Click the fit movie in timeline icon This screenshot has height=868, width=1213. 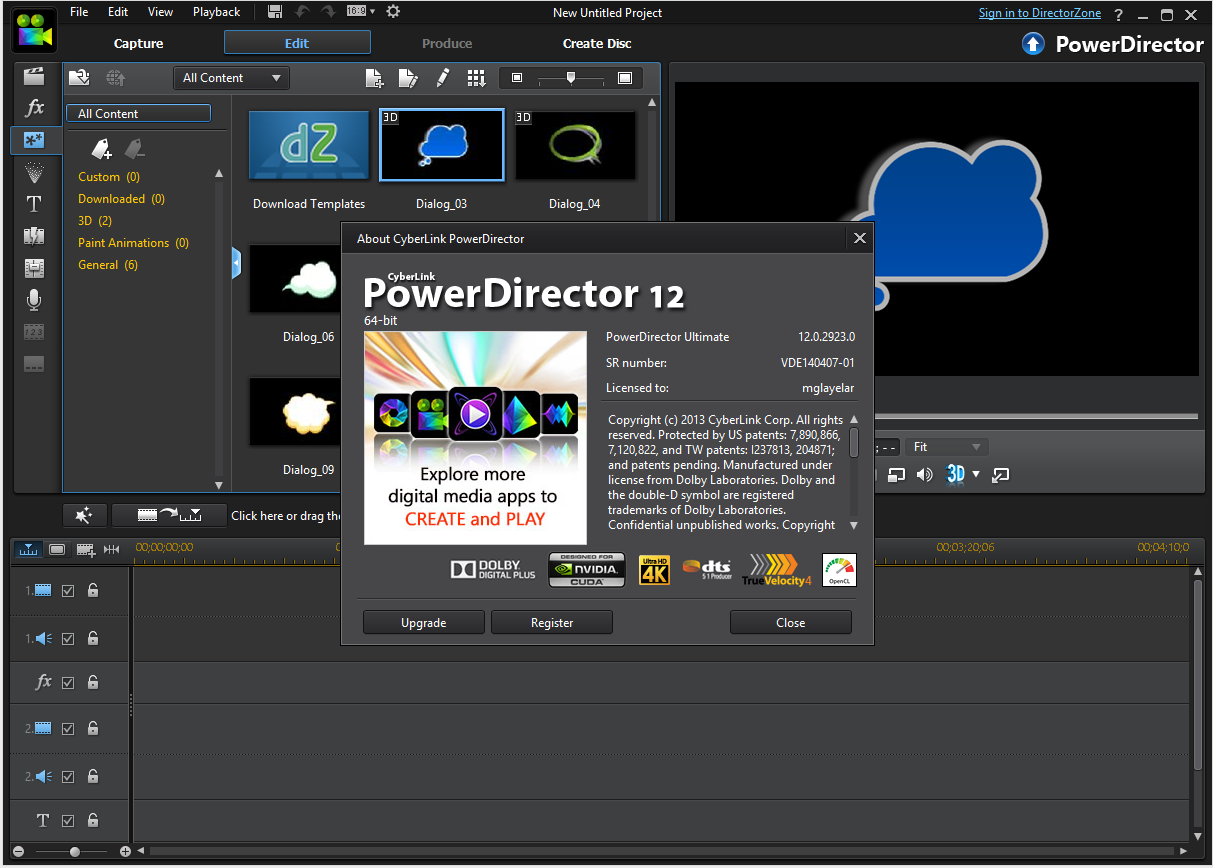tap(112, 549)
